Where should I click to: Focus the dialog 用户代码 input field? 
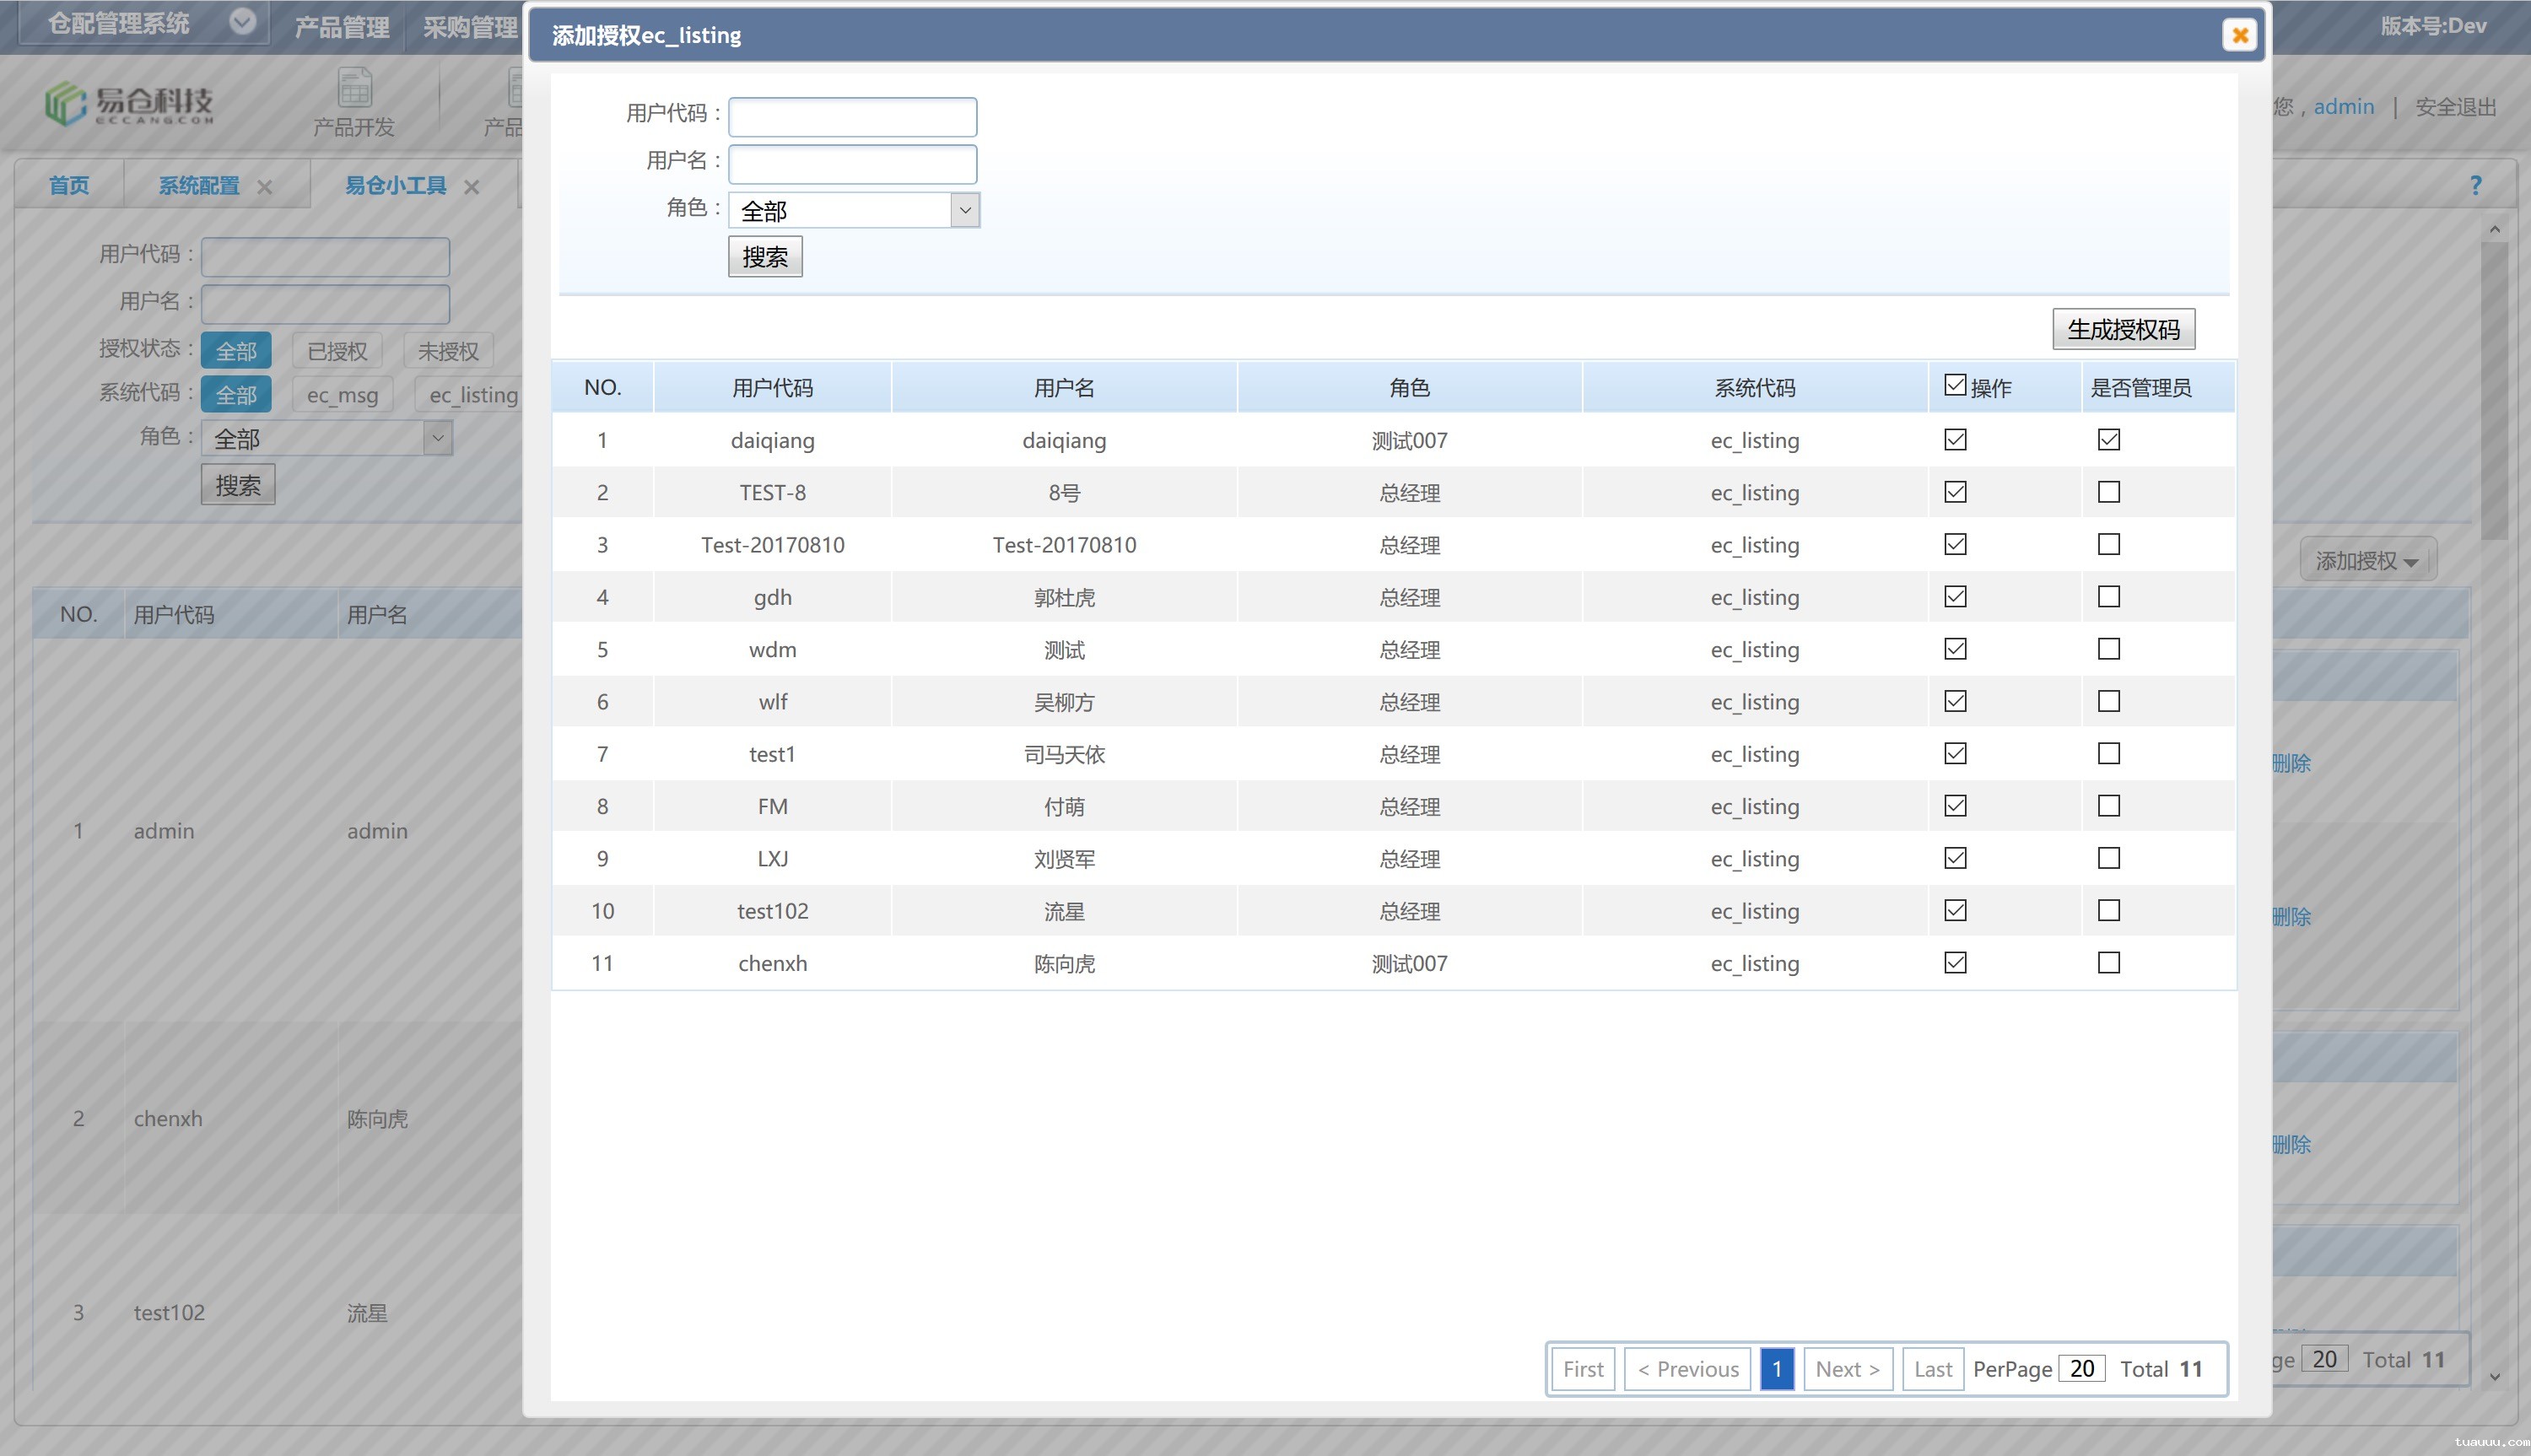coord(852,117)
